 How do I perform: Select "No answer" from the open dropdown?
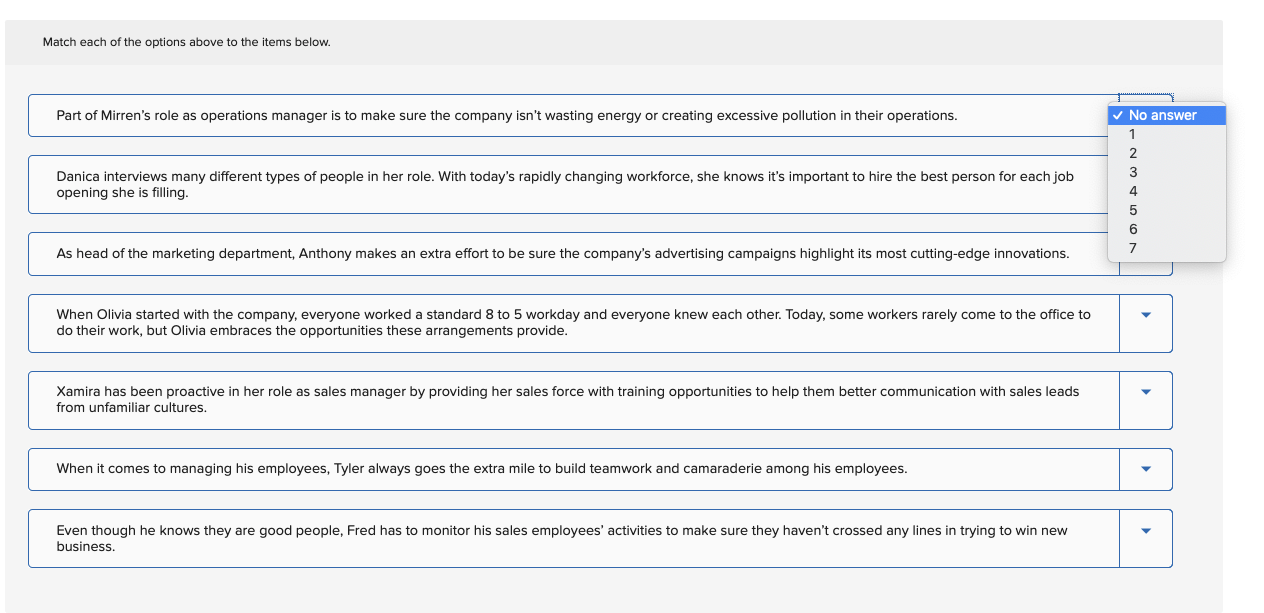tap(1166, 115)
